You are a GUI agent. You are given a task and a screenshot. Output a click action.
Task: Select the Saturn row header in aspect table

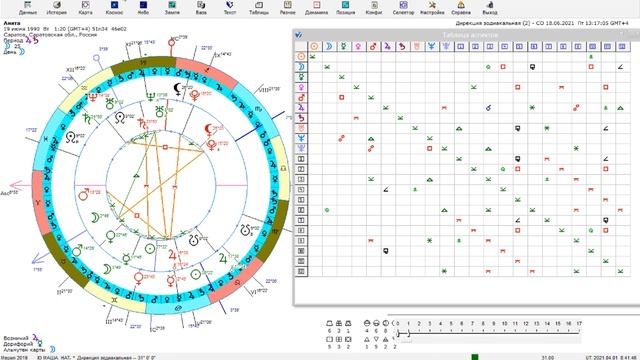tap(301, 118)
